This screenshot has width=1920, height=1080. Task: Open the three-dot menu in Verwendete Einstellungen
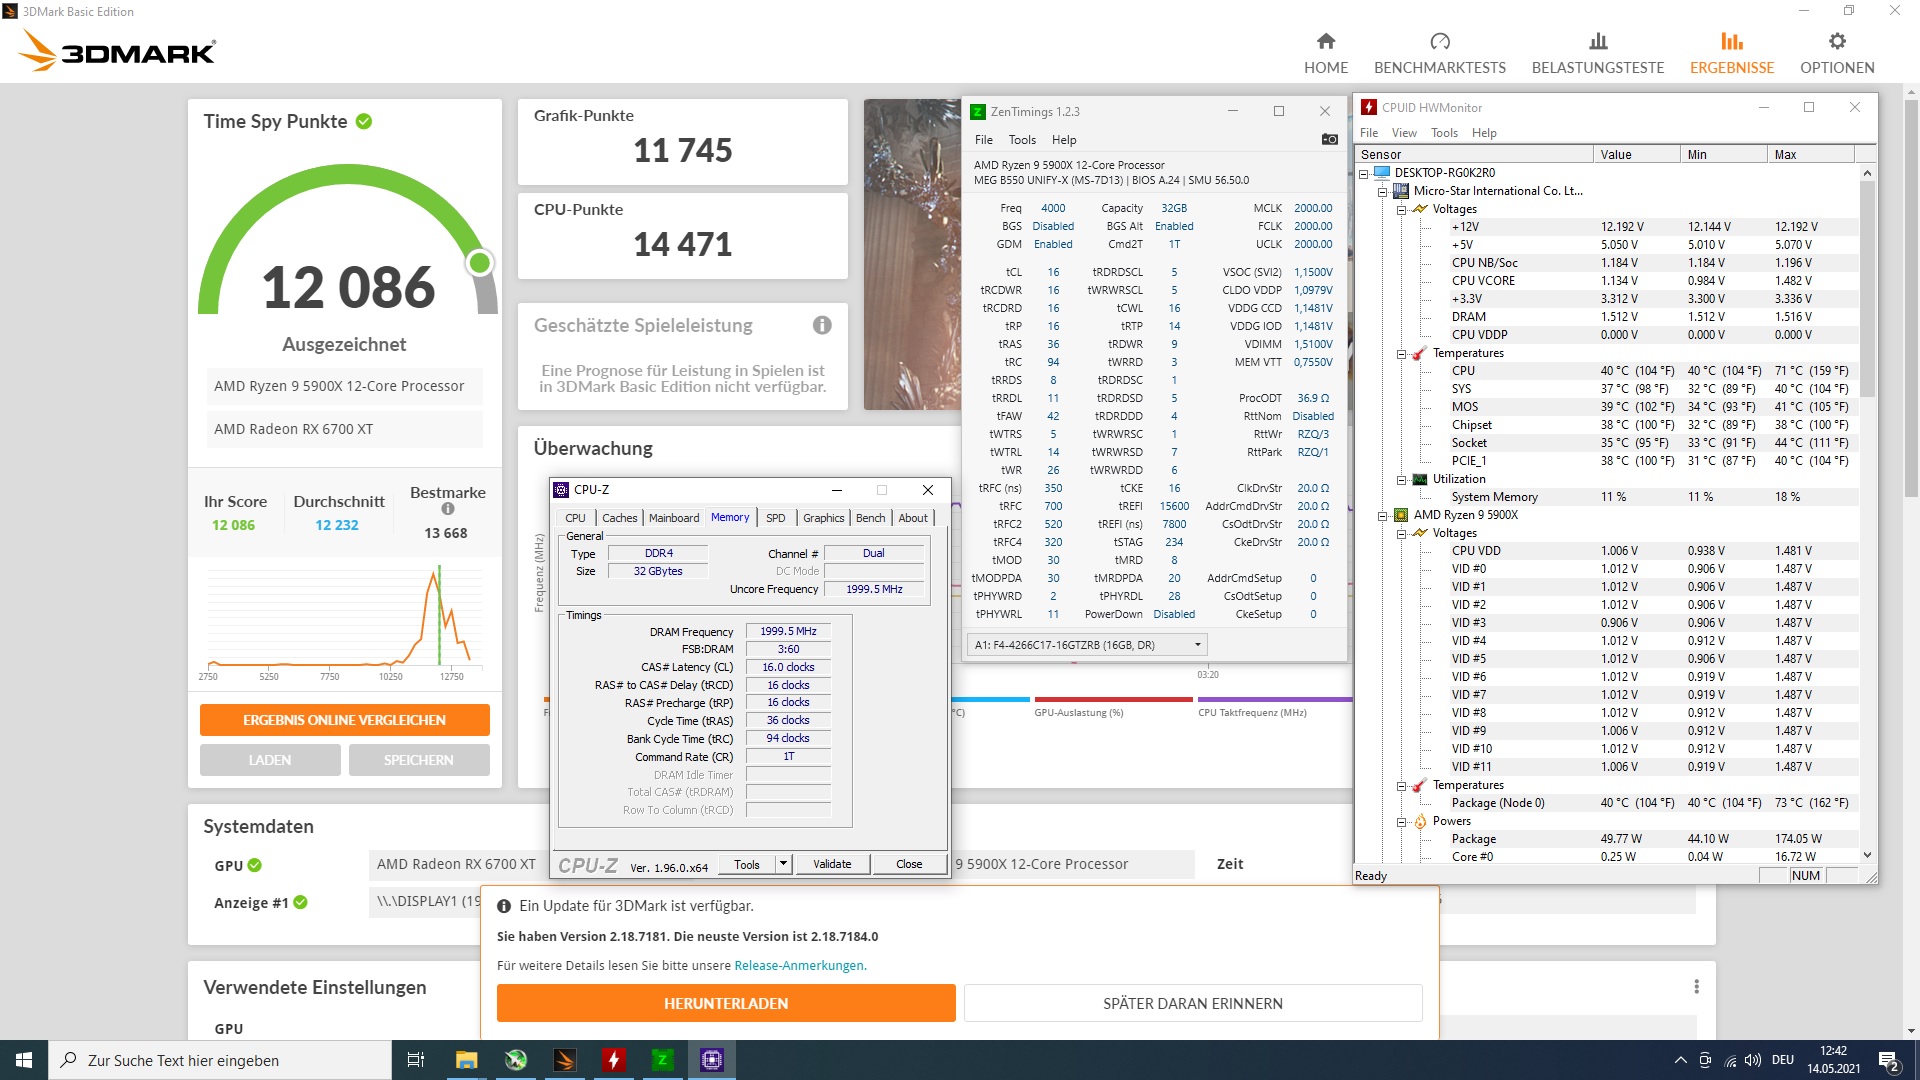pos(1696,987)
